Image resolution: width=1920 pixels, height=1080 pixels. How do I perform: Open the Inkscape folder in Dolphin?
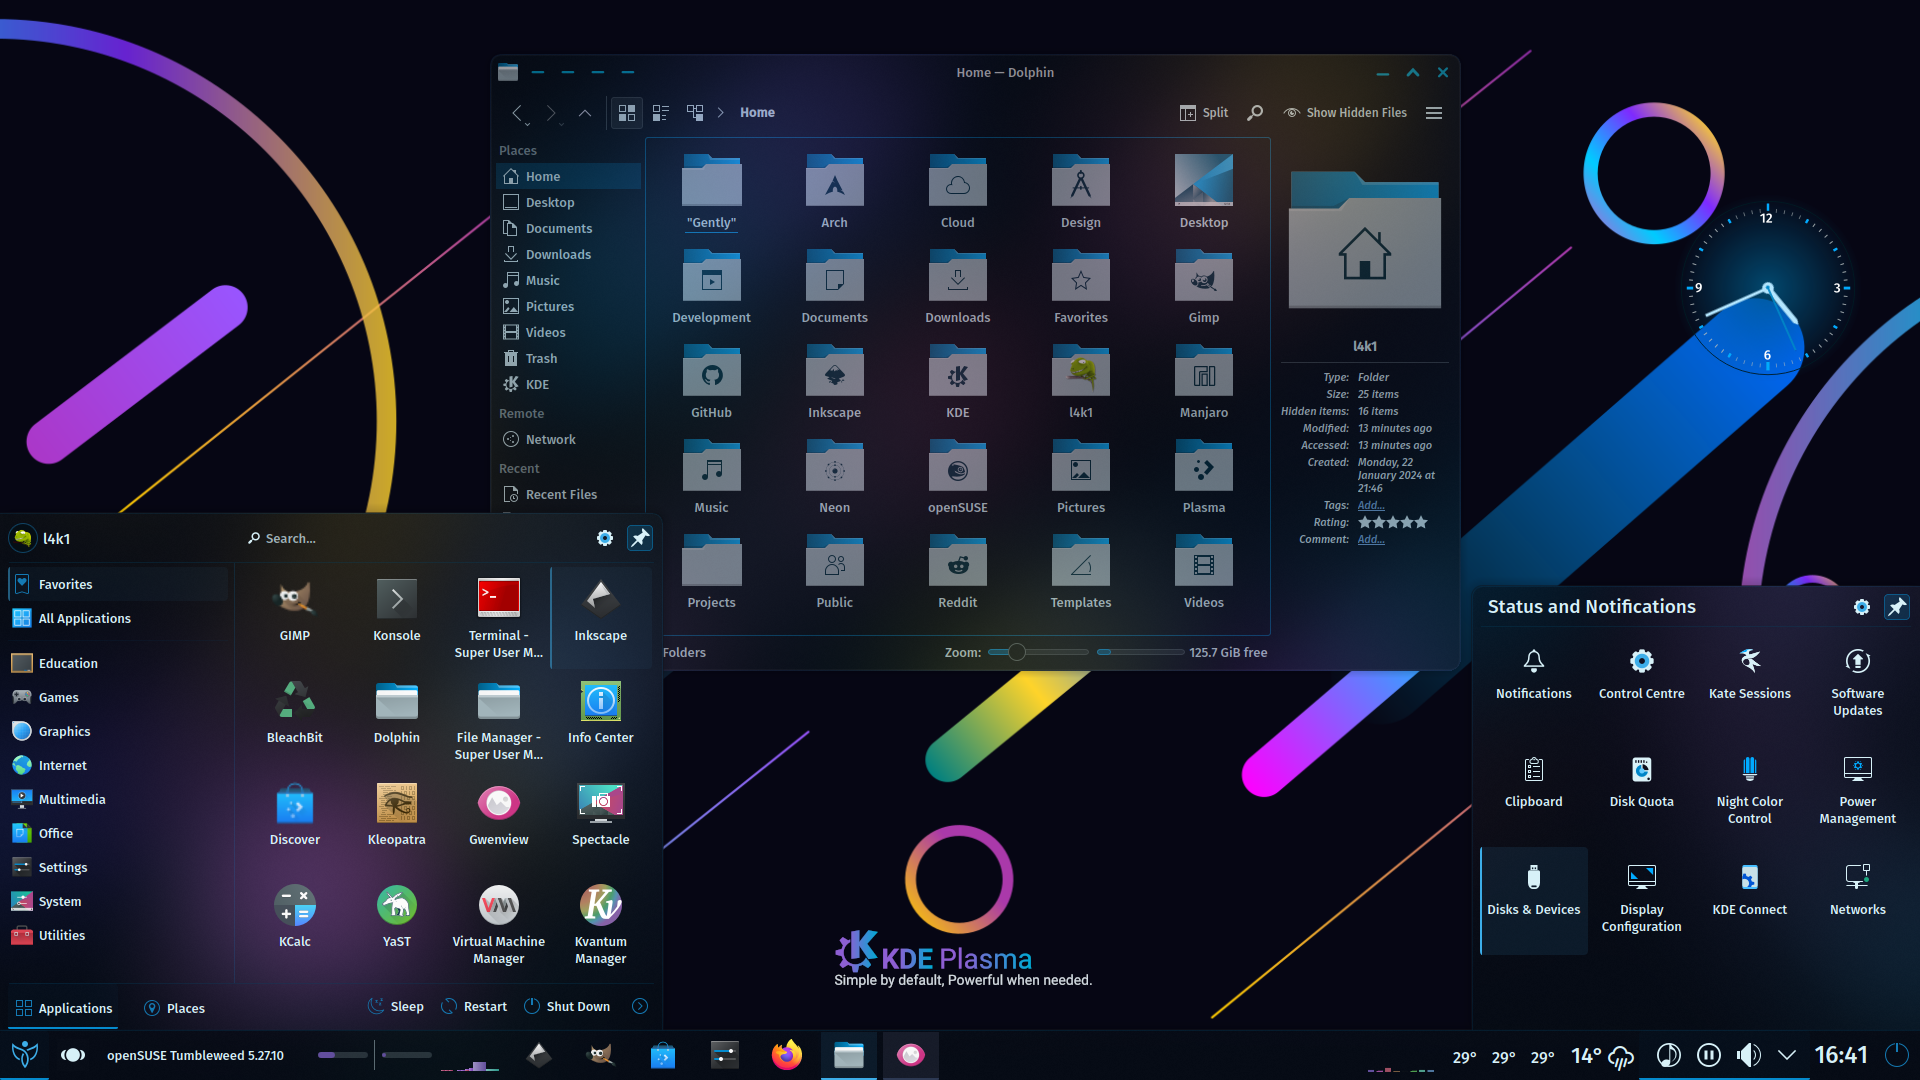(834, 382)
